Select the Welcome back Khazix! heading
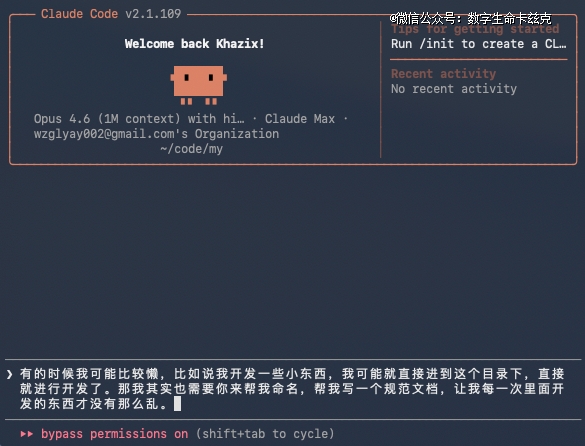The image size is (585, 446). point(194,44)
